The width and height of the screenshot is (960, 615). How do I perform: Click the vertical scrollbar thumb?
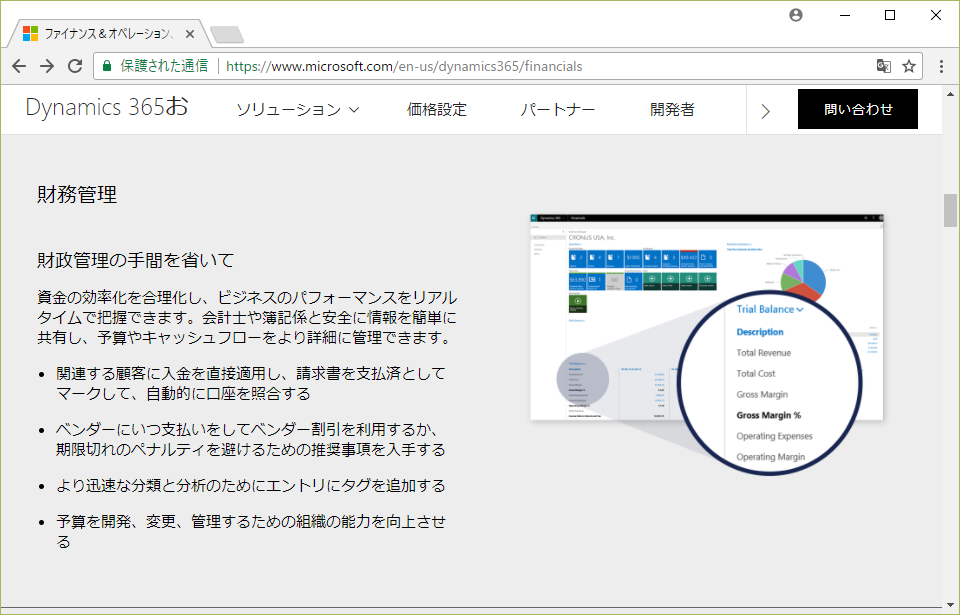[950, 210]
